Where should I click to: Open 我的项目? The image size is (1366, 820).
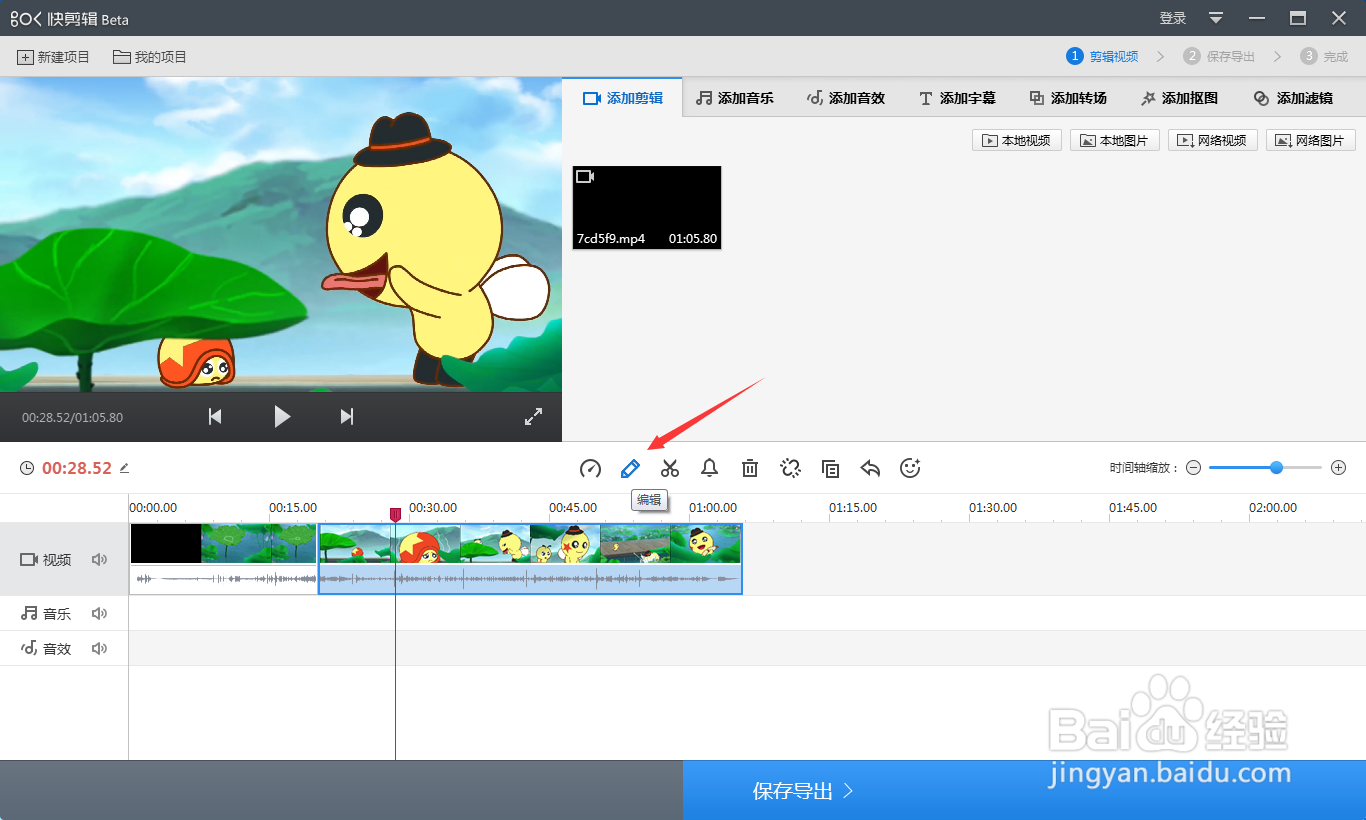click(x=150, y=57)
